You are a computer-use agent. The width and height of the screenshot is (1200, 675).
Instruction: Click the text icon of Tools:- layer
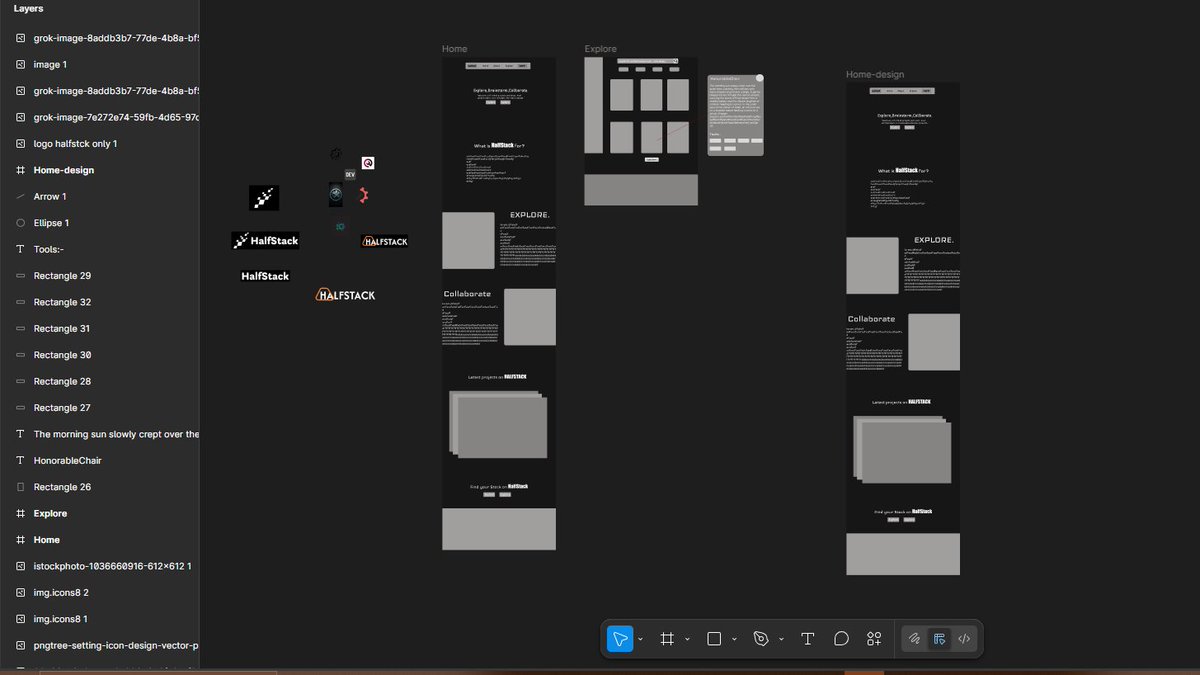click(20, 249)
